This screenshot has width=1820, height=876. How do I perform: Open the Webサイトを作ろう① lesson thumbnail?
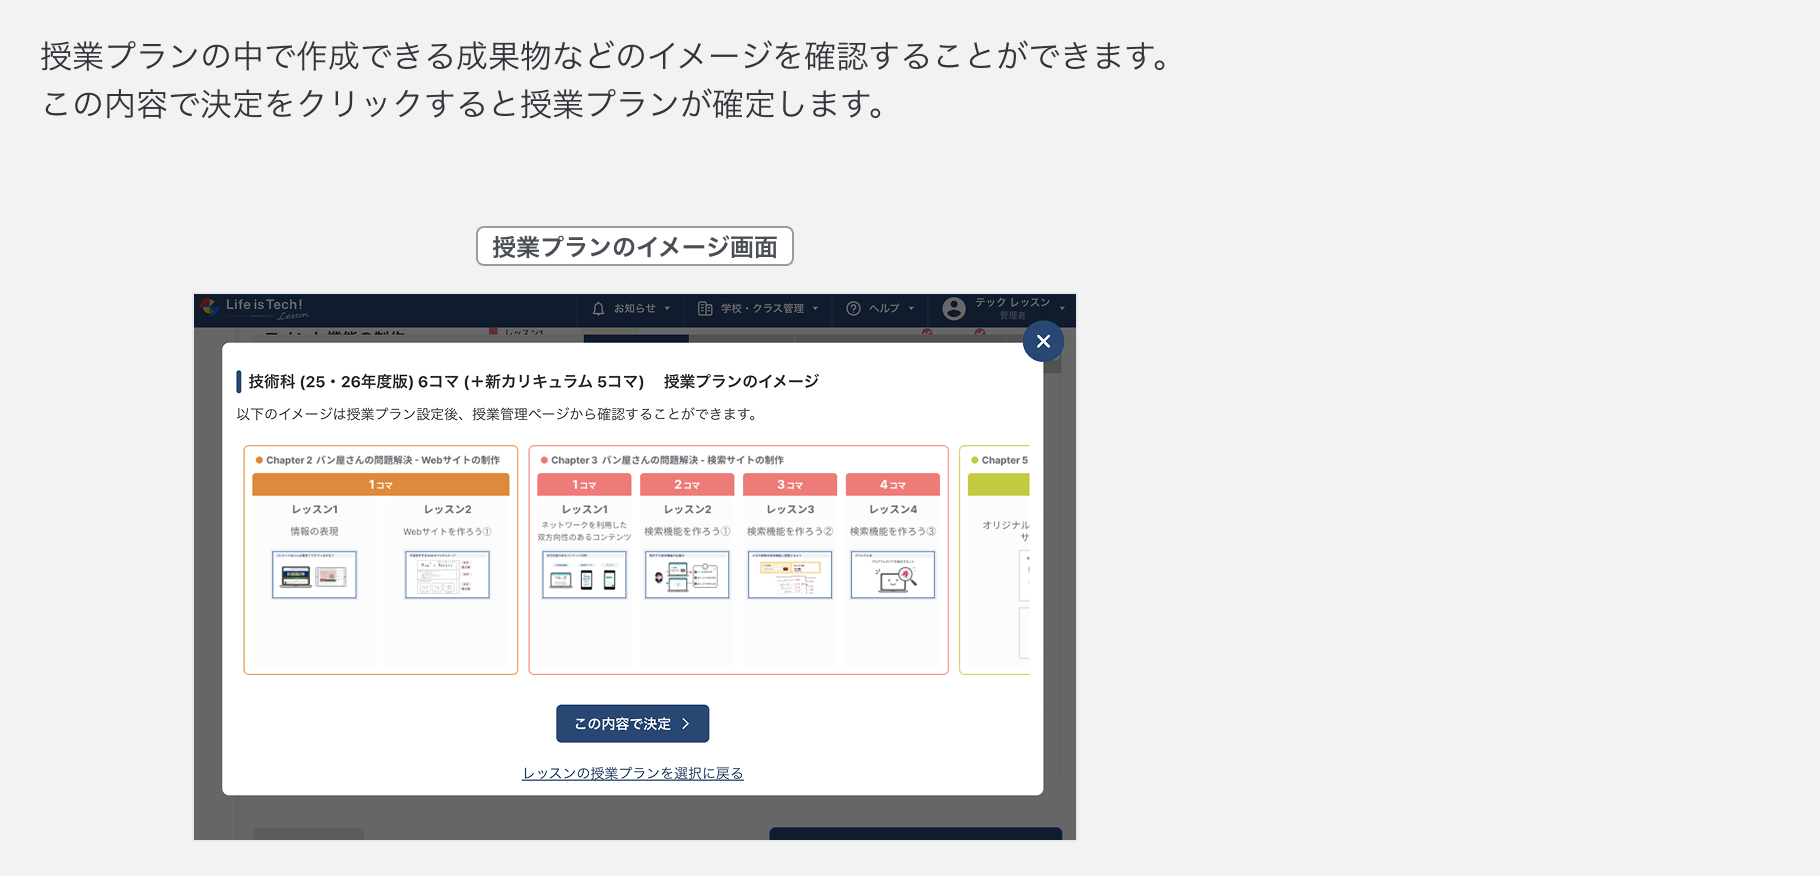click(x=447, y=575)
